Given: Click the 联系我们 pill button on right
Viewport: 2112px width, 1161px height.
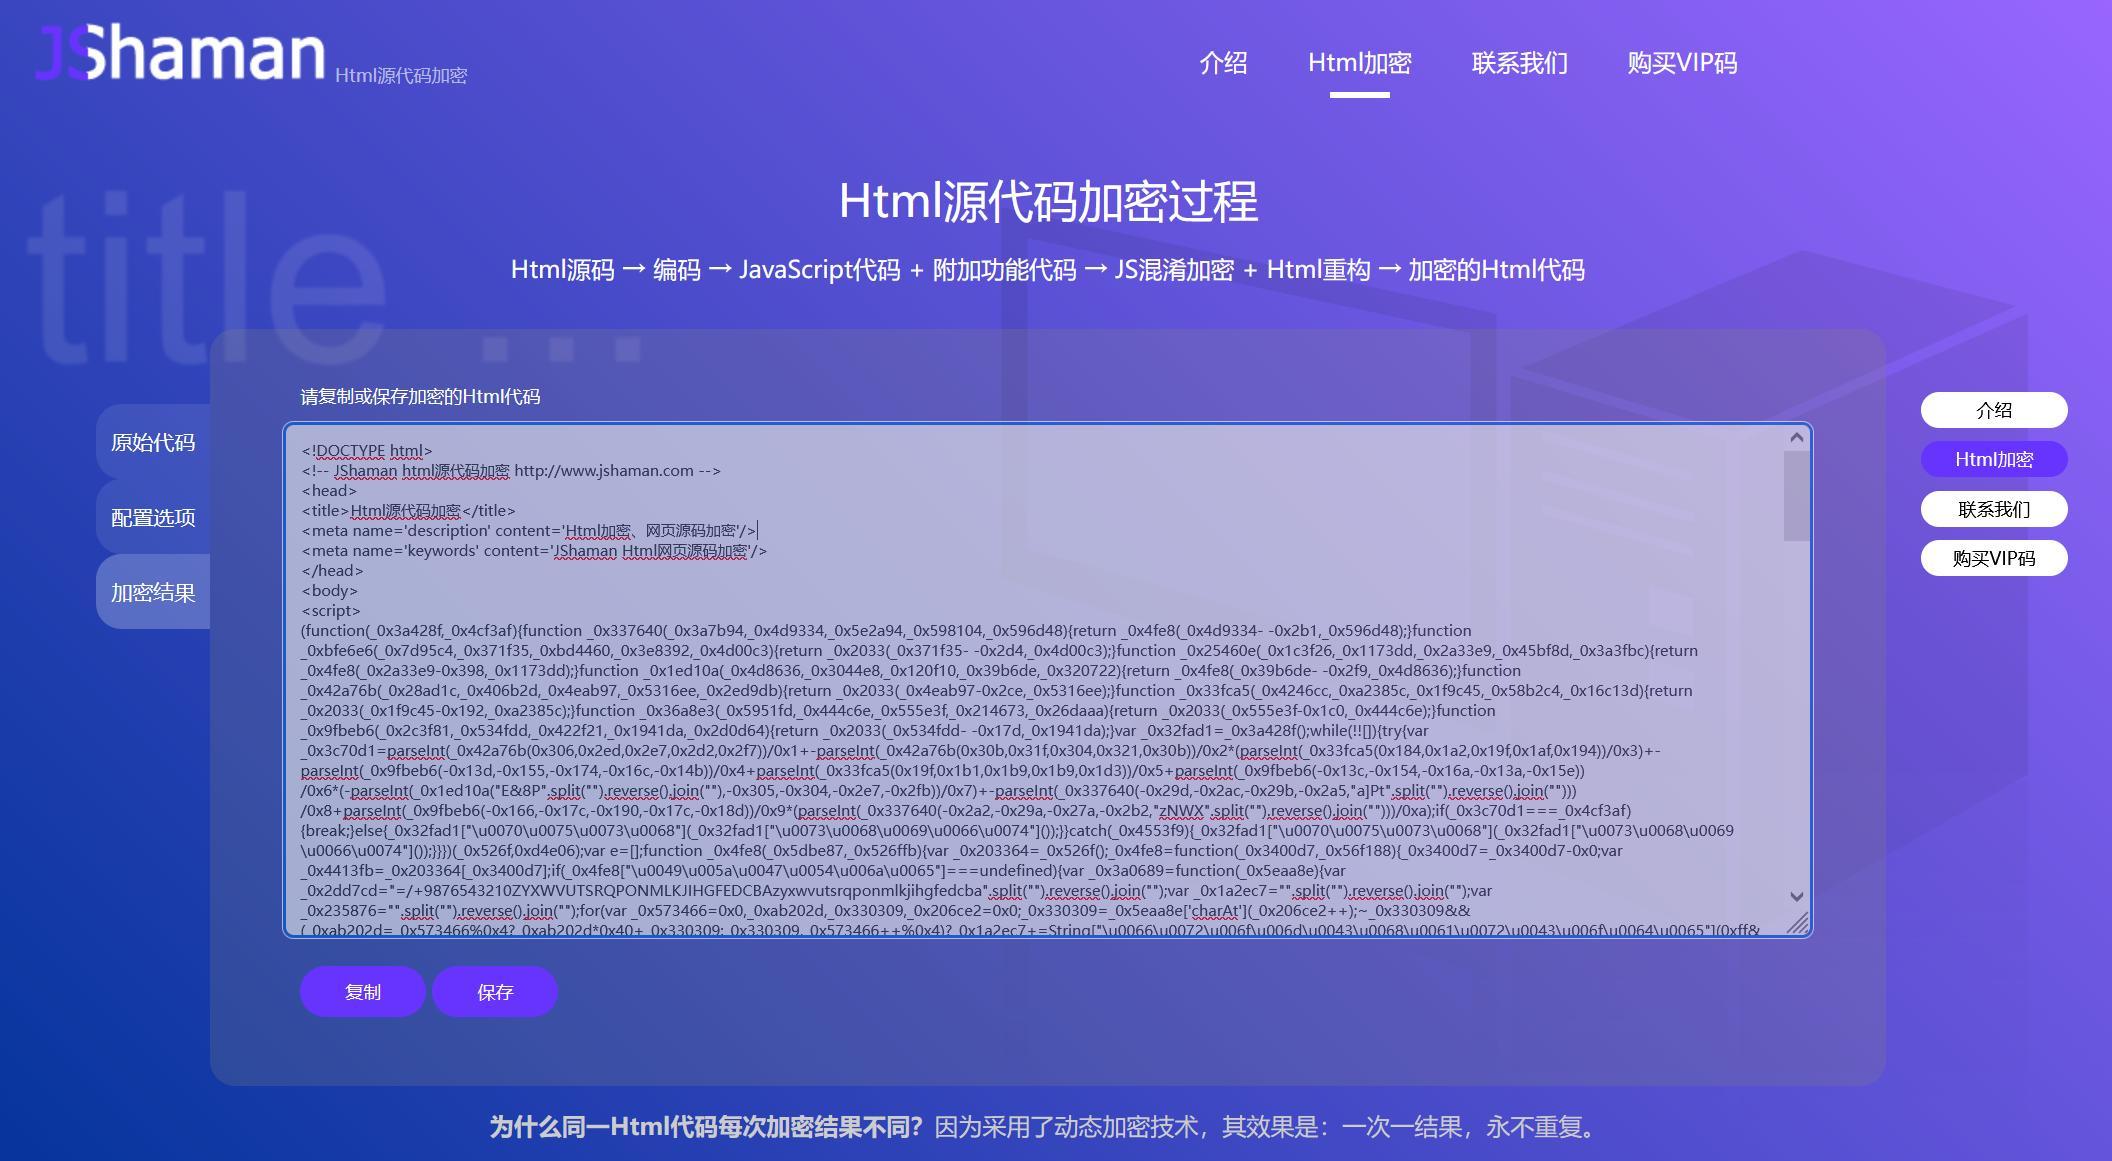Looking at the screenshot, I should click(x=1994, y=509).
